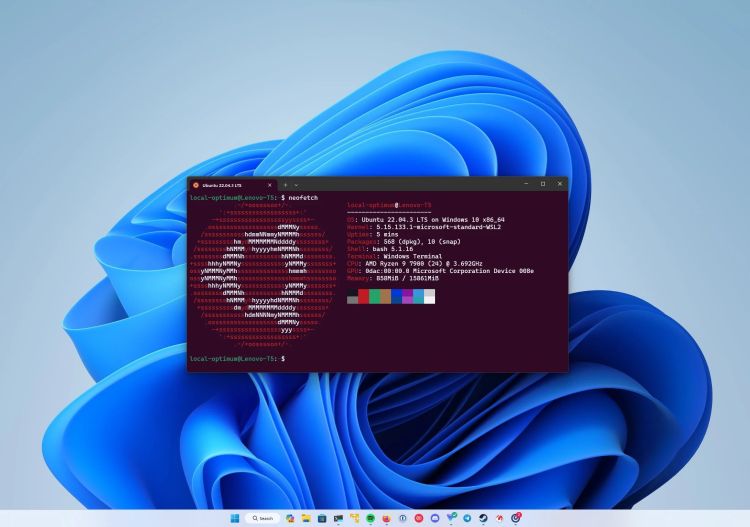Maximize the Windows Terminal window
750x527 pixels.
(x=543, y=184)
